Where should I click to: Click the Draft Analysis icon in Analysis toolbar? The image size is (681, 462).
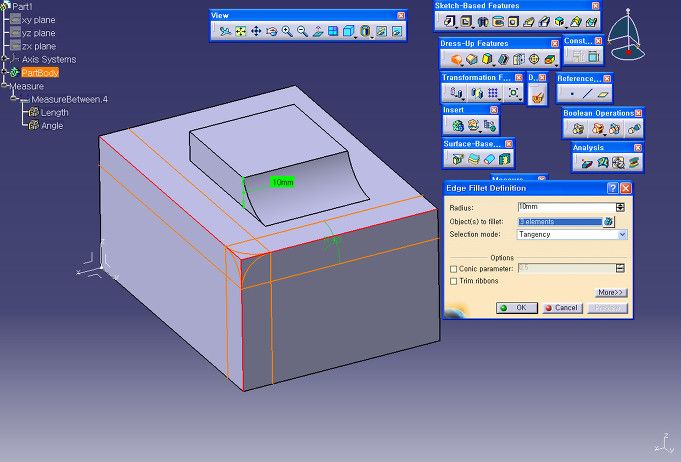587,163
